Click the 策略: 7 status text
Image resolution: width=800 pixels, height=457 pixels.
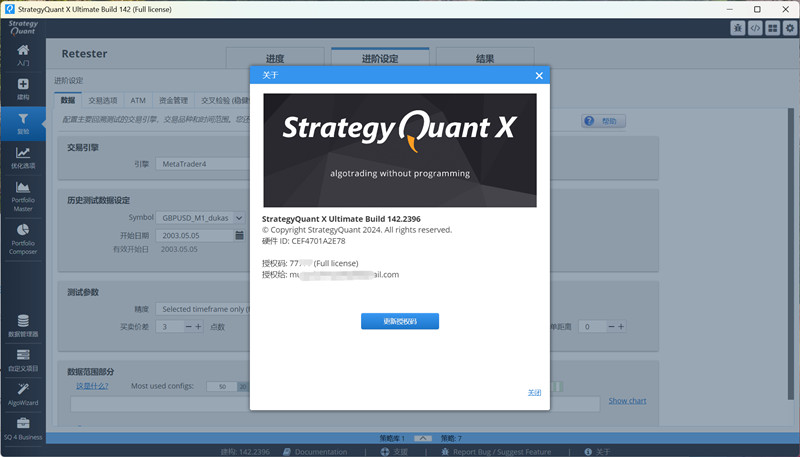click(x=451, y=438)
